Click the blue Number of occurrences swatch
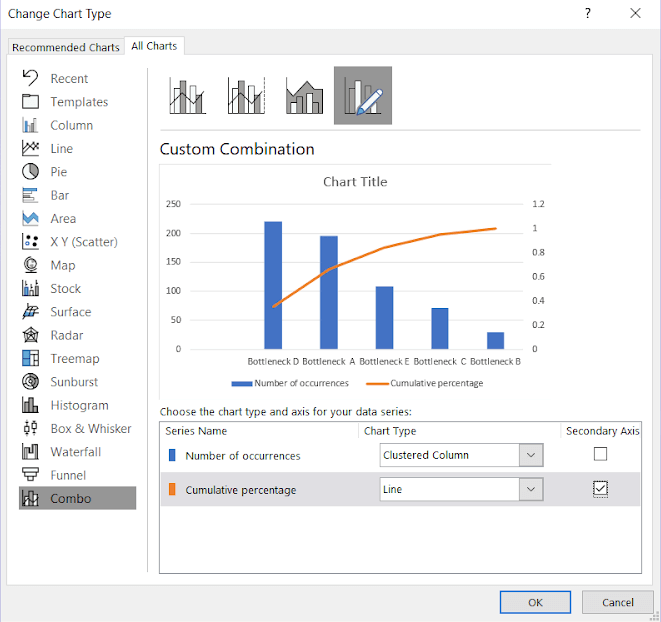661x622 pixels. coord(172,455)
